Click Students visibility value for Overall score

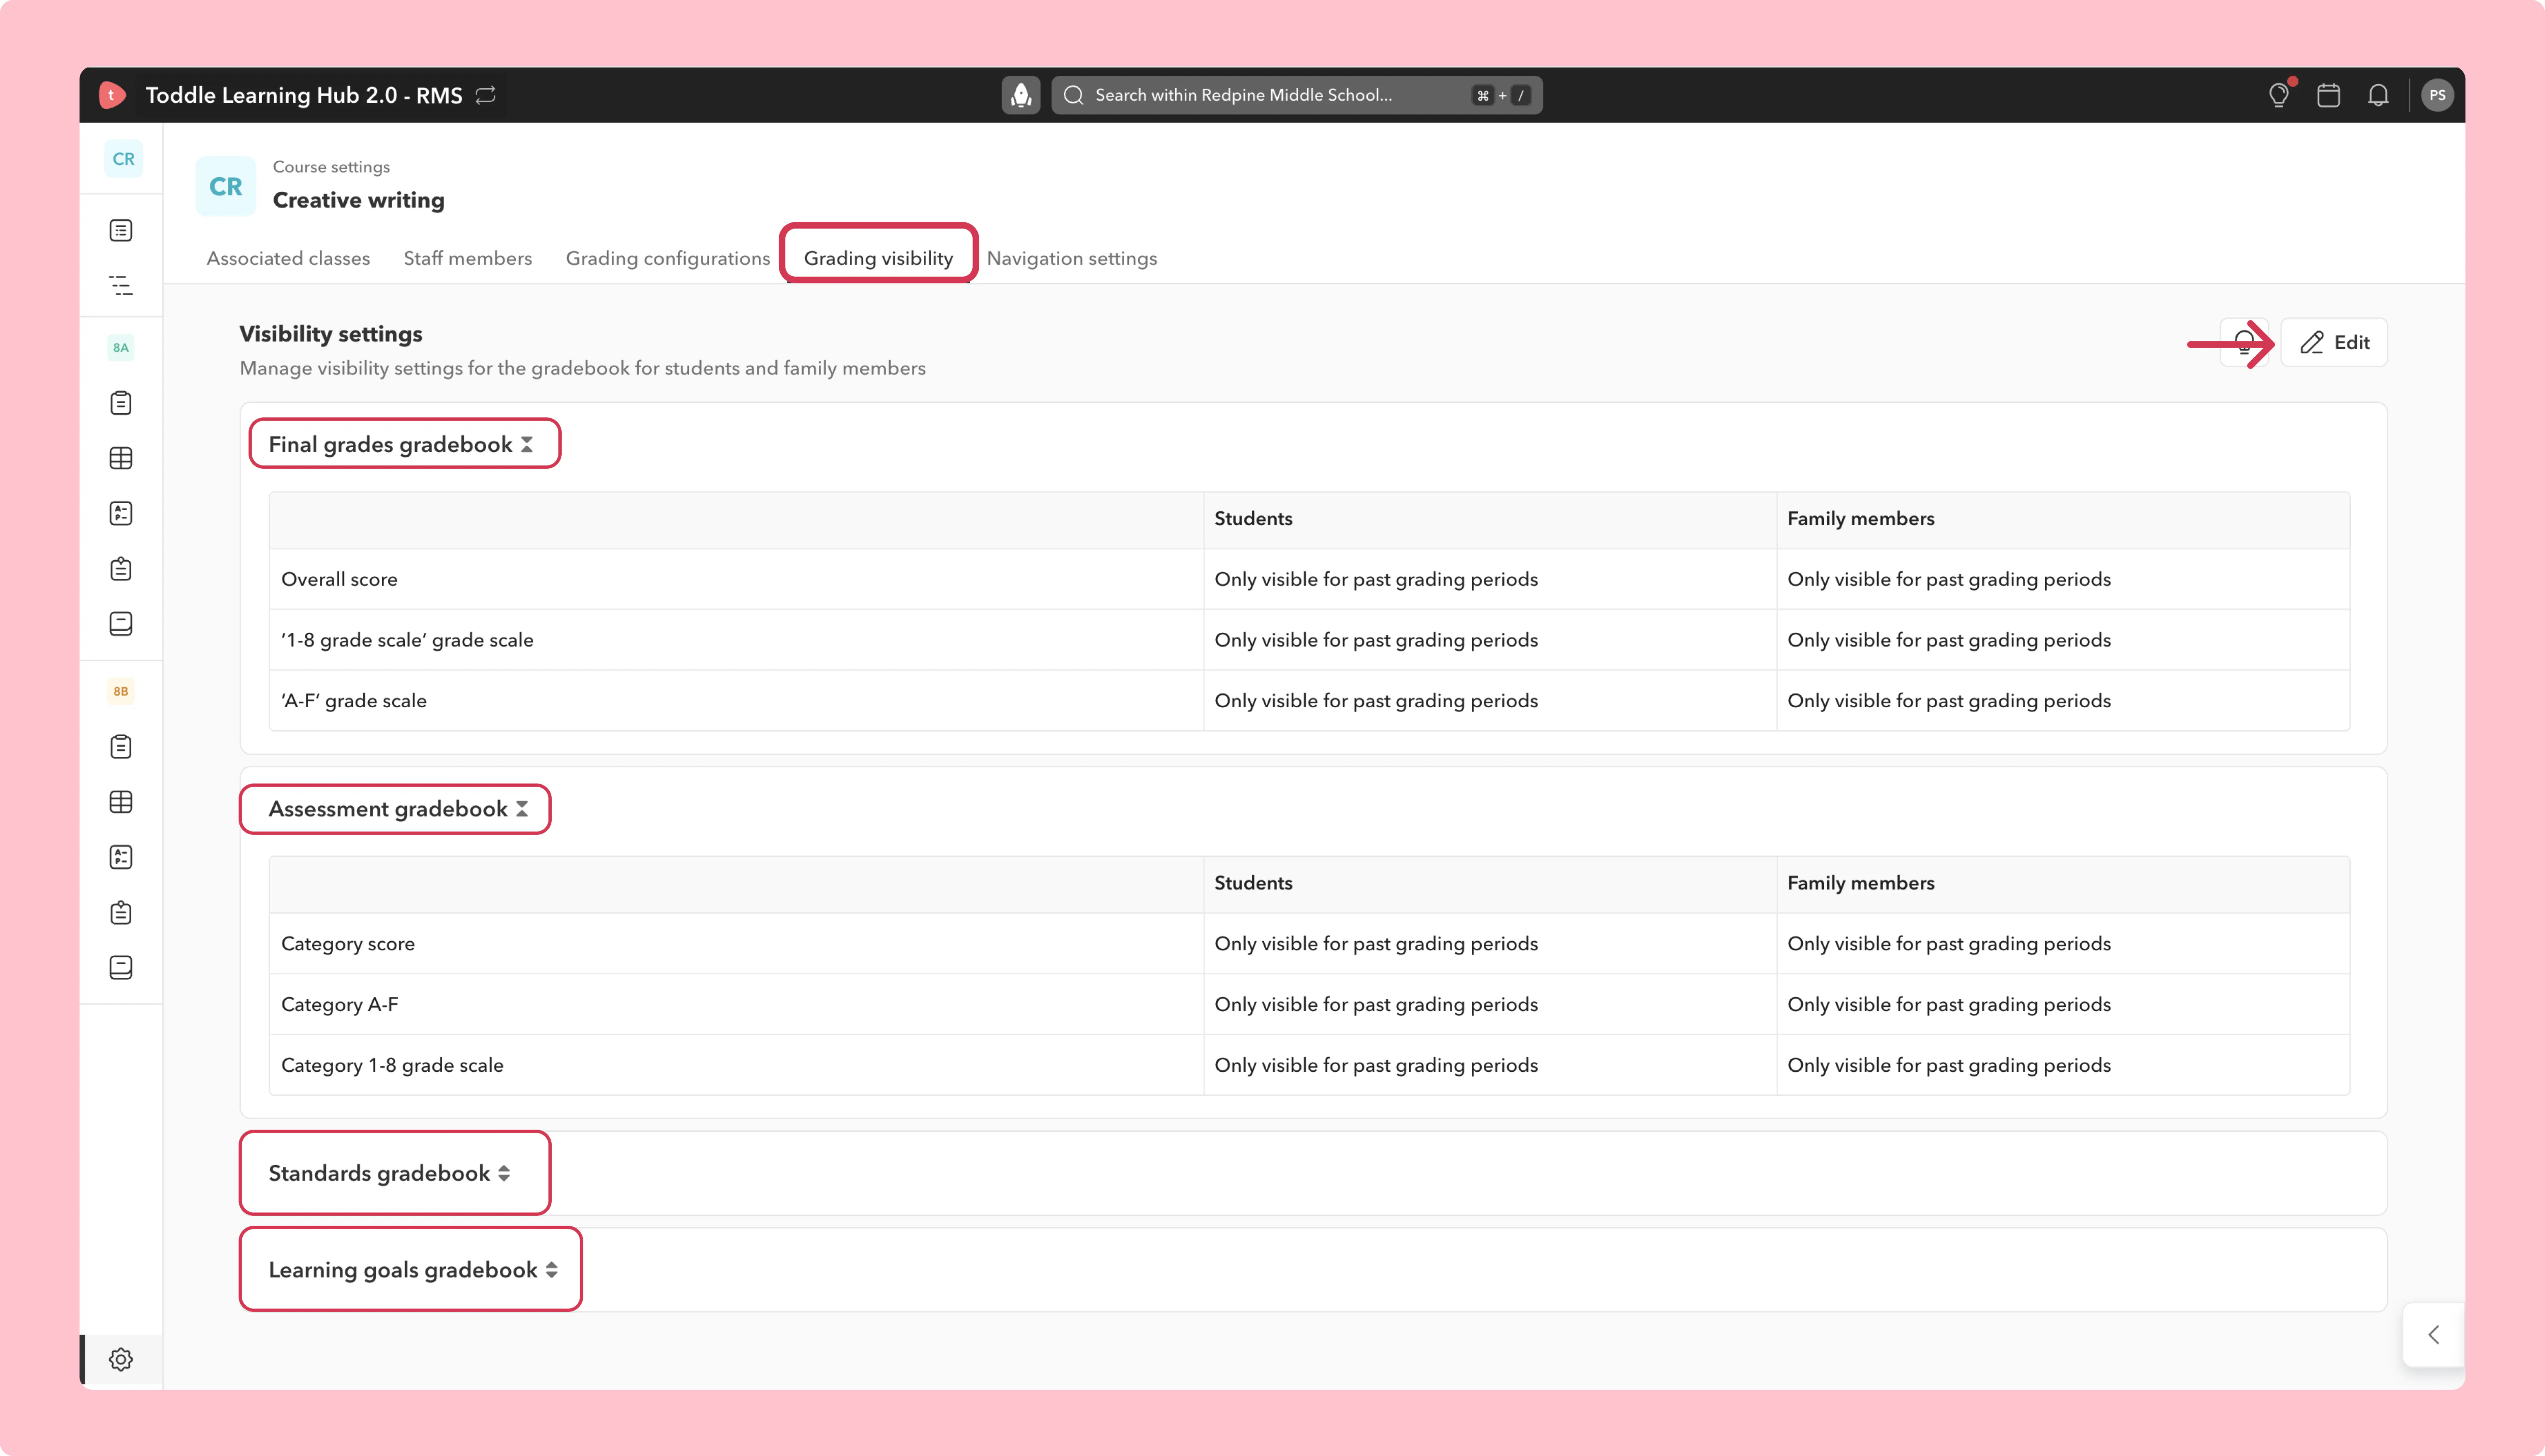click(1376, 580)
